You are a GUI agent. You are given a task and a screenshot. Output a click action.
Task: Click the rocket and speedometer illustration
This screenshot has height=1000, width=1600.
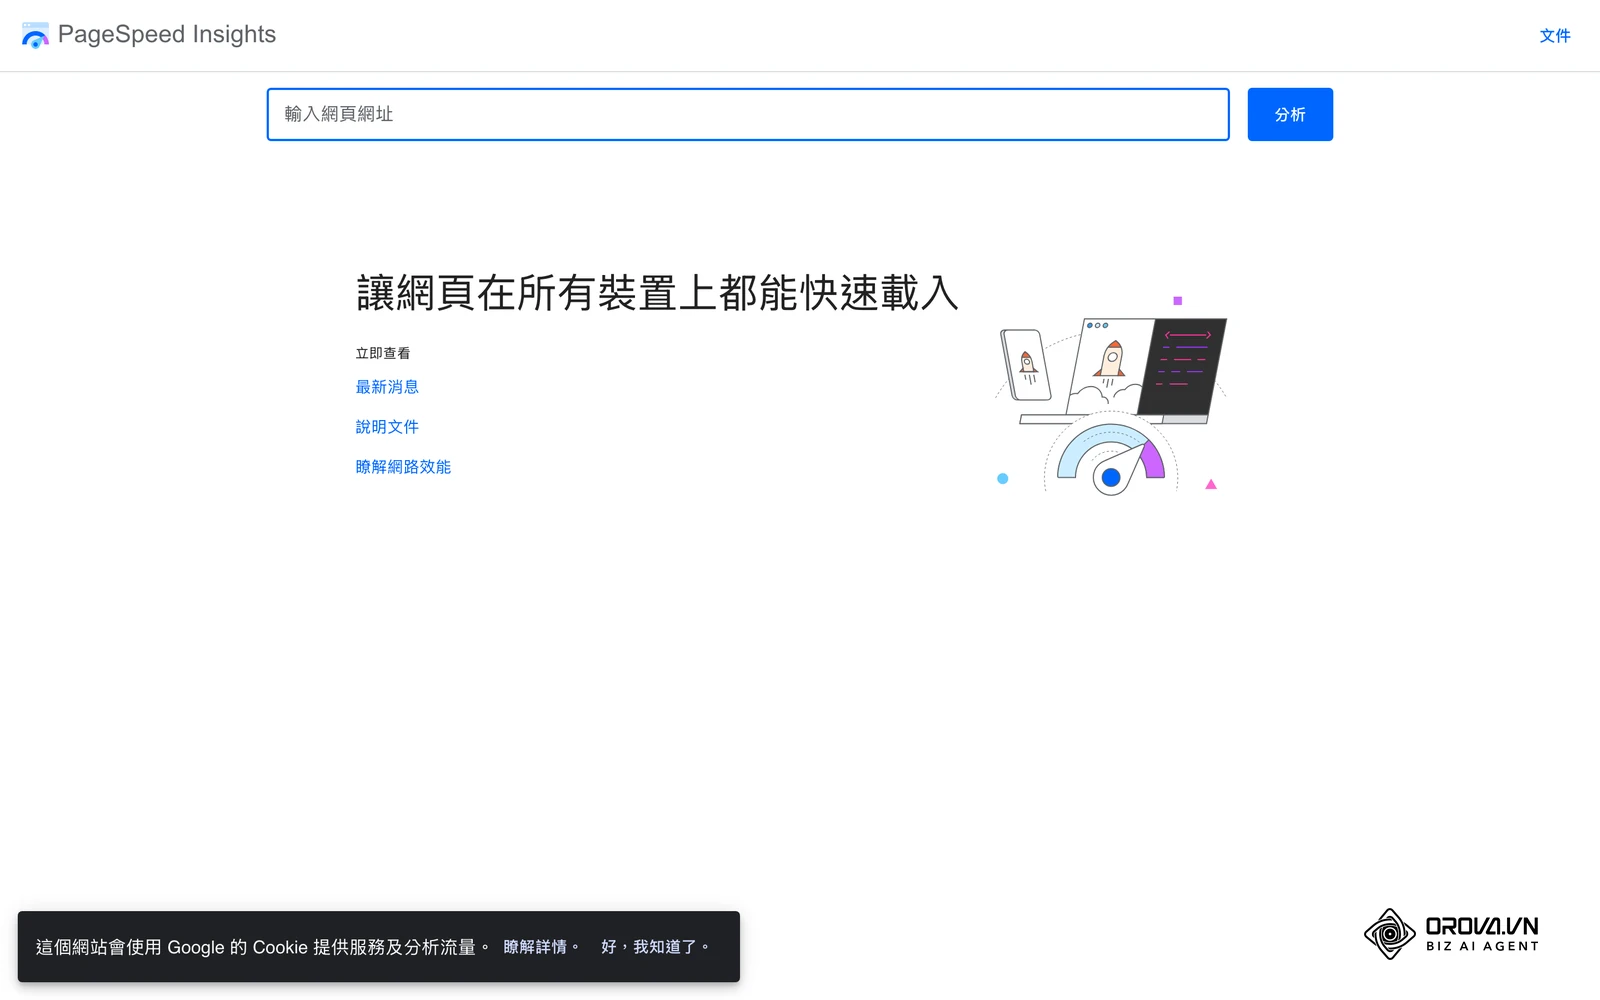tap(1111, 396)
